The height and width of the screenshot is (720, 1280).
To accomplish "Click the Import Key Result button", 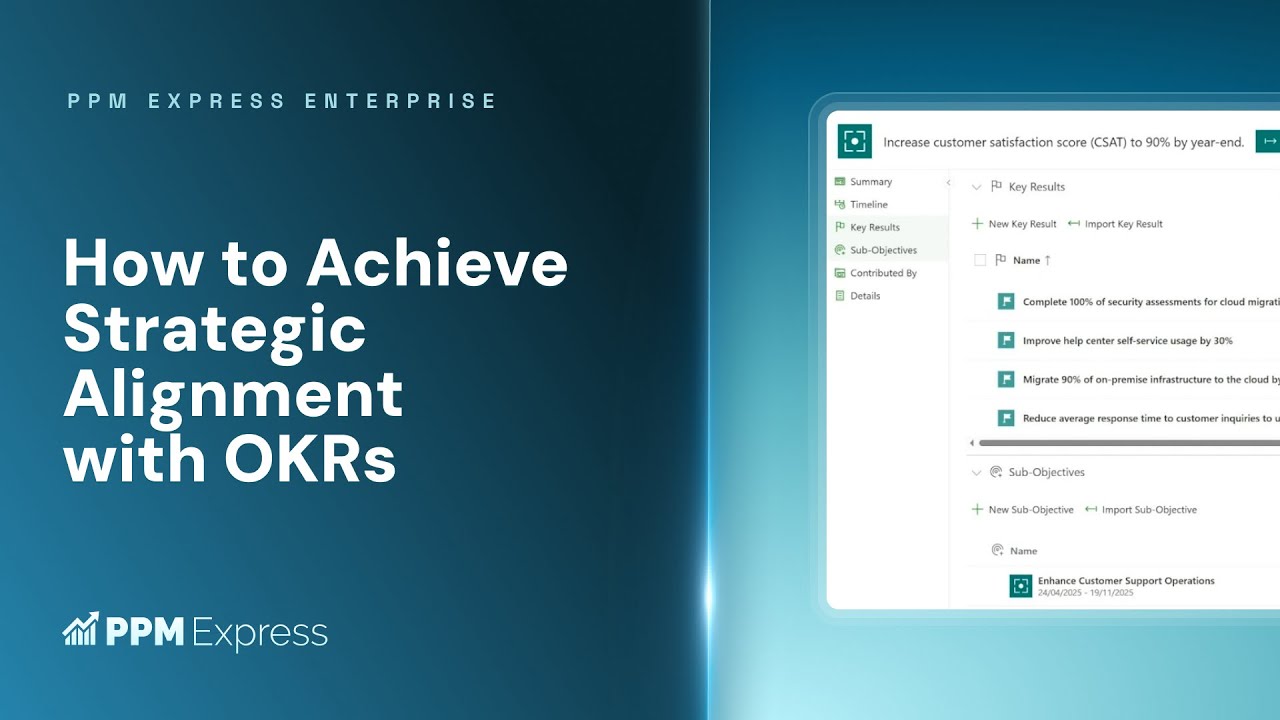I will click(x=1115, y=224).
